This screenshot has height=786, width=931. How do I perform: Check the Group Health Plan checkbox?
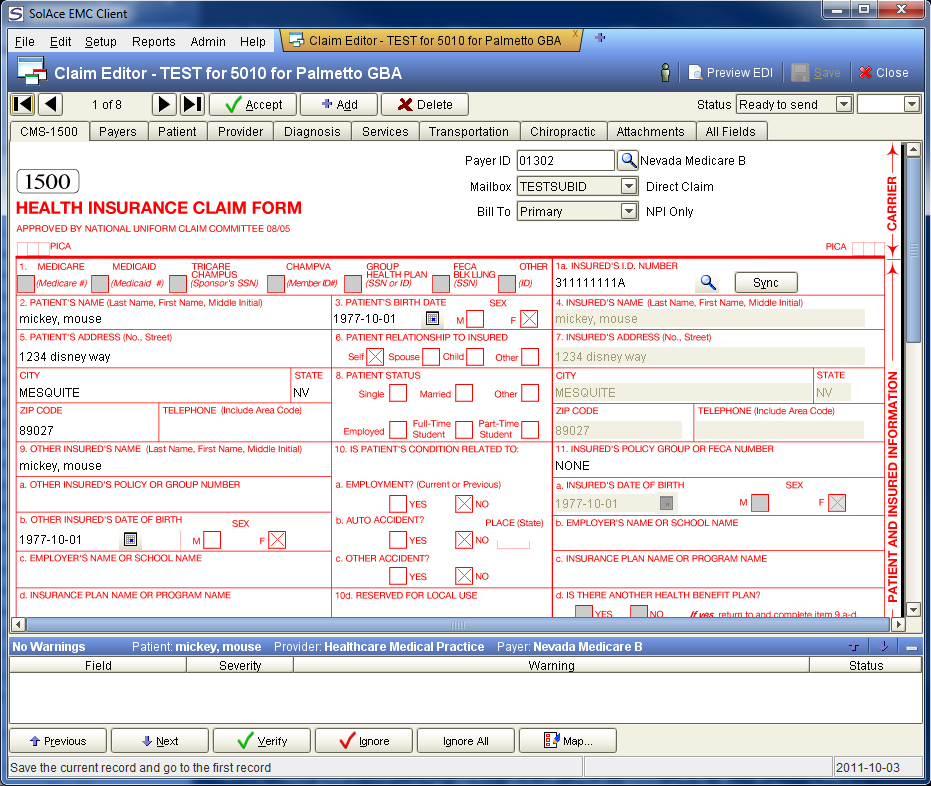pyautogui.click(x=353, y=284)
